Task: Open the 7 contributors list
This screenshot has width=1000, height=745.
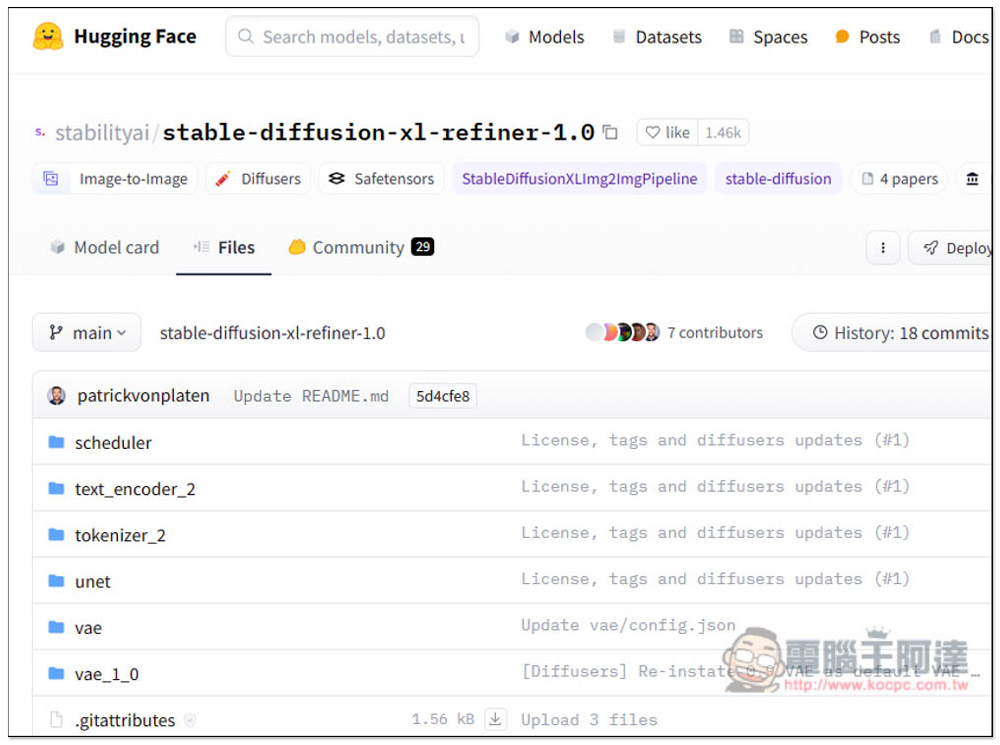Action: (x=715, y=332)
